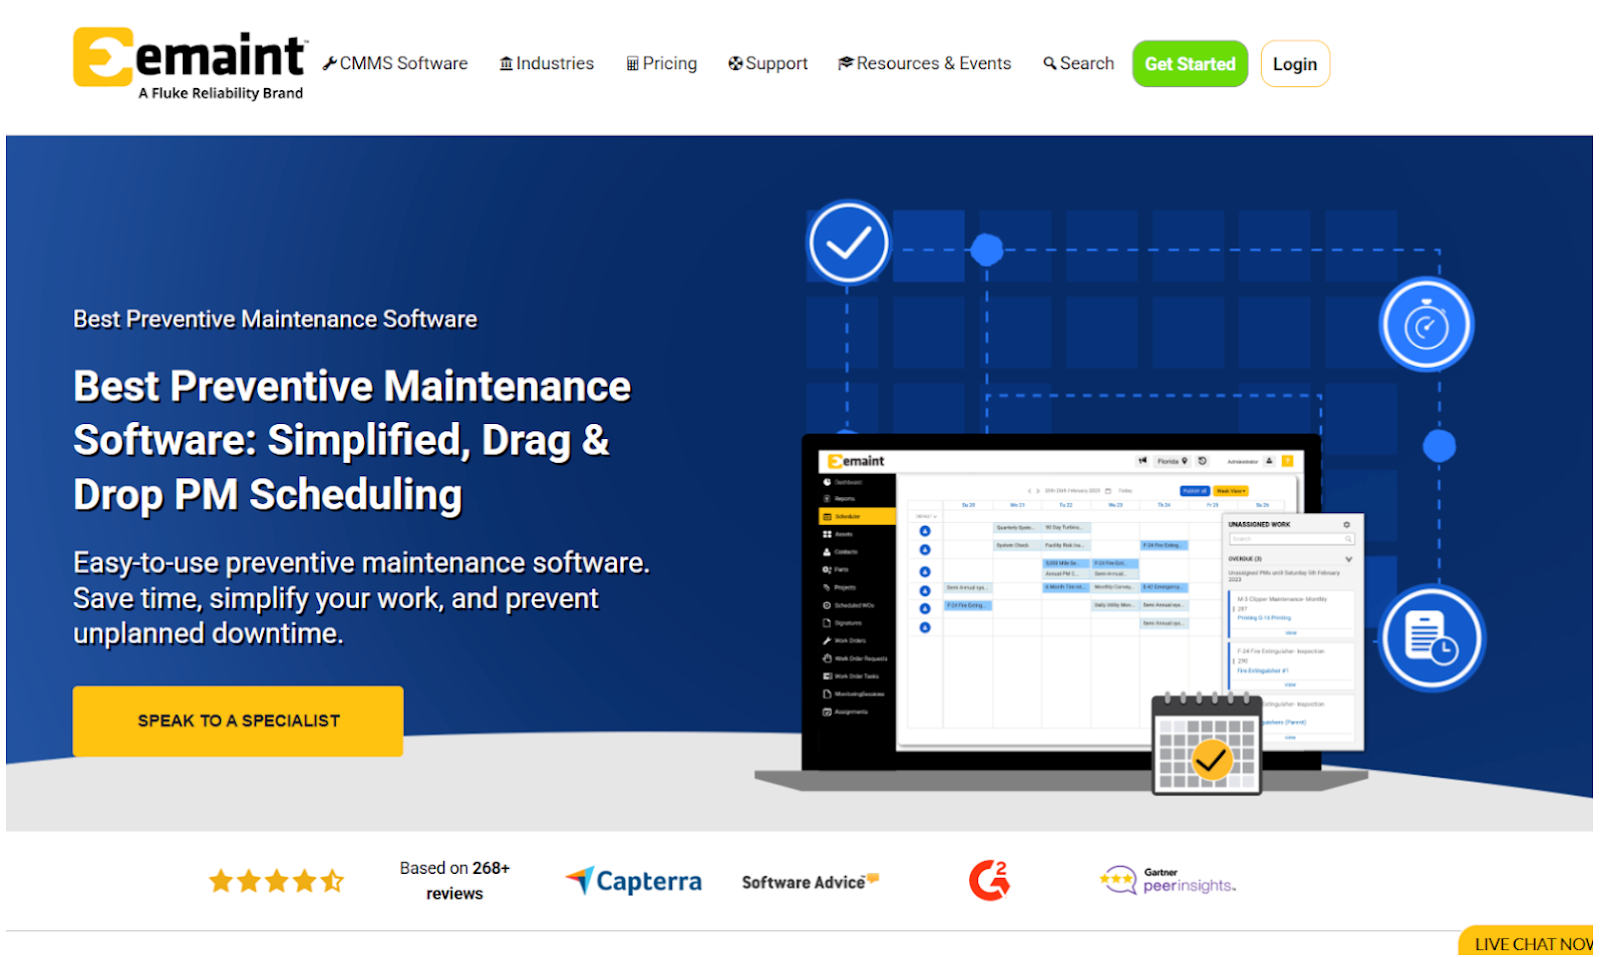Click the five-star rating graphic
Image resolution: width=1600 pixels, height=957 pixels.
click(276, 881)
